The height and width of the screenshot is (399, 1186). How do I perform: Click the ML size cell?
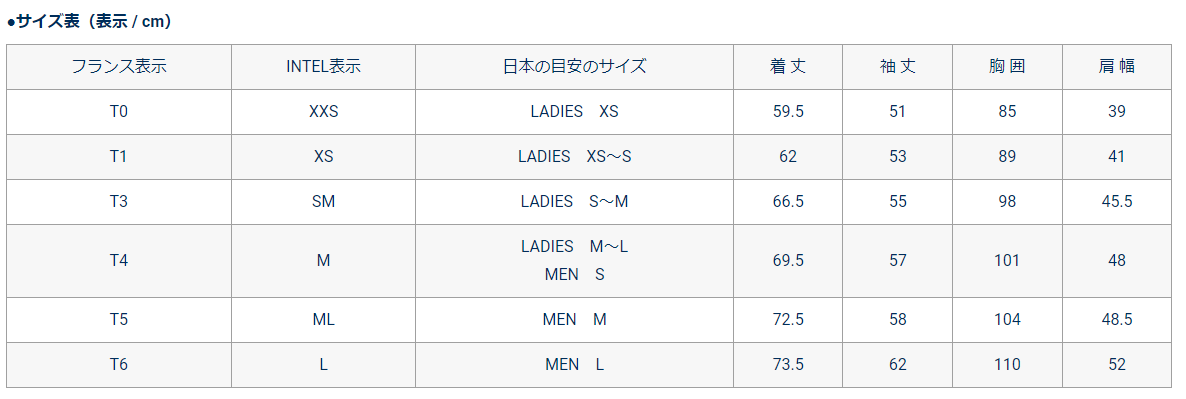coord(324,320)
